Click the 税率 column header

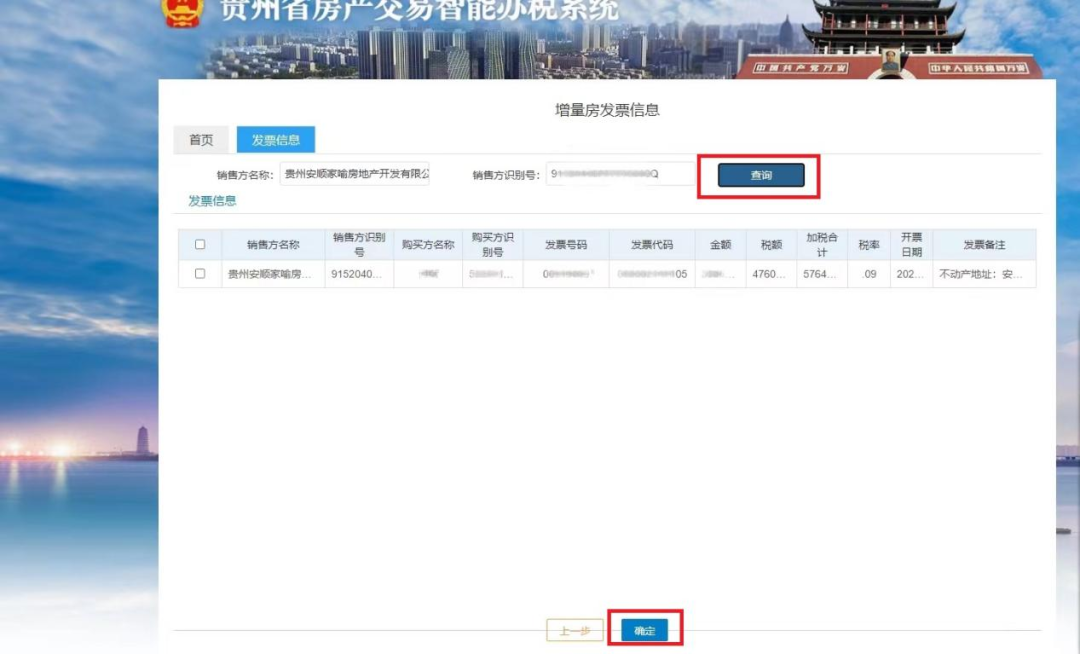click(x=869, y=244)
